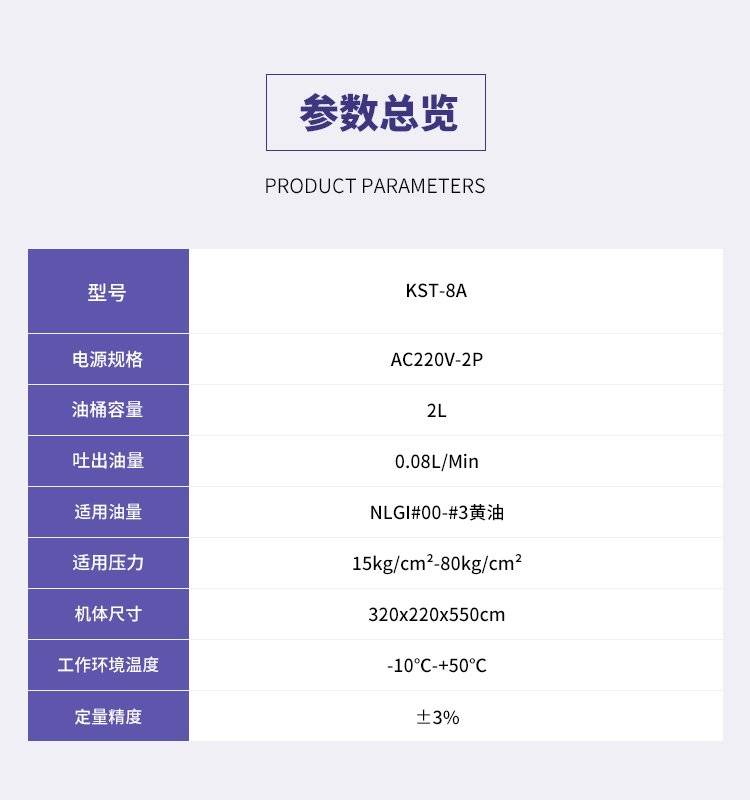Screen dimensions: 750x800
Task: Click the 320x220x550cm dimension value
Action: [436, 614]
